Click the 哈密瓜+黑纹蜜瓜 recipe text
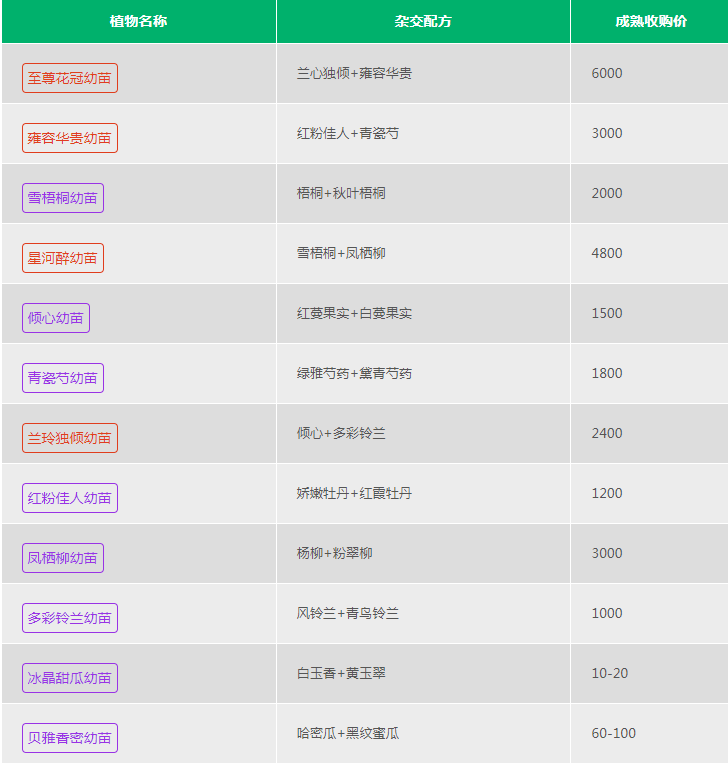 348,733
